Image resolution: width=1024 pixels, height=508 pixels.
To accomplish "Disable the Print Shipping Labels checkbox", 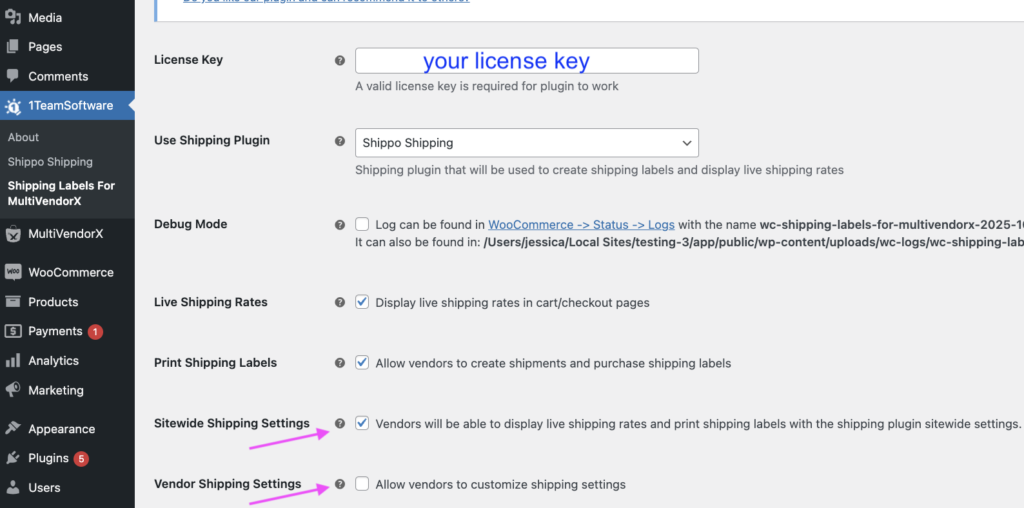I will coord(362,363).
